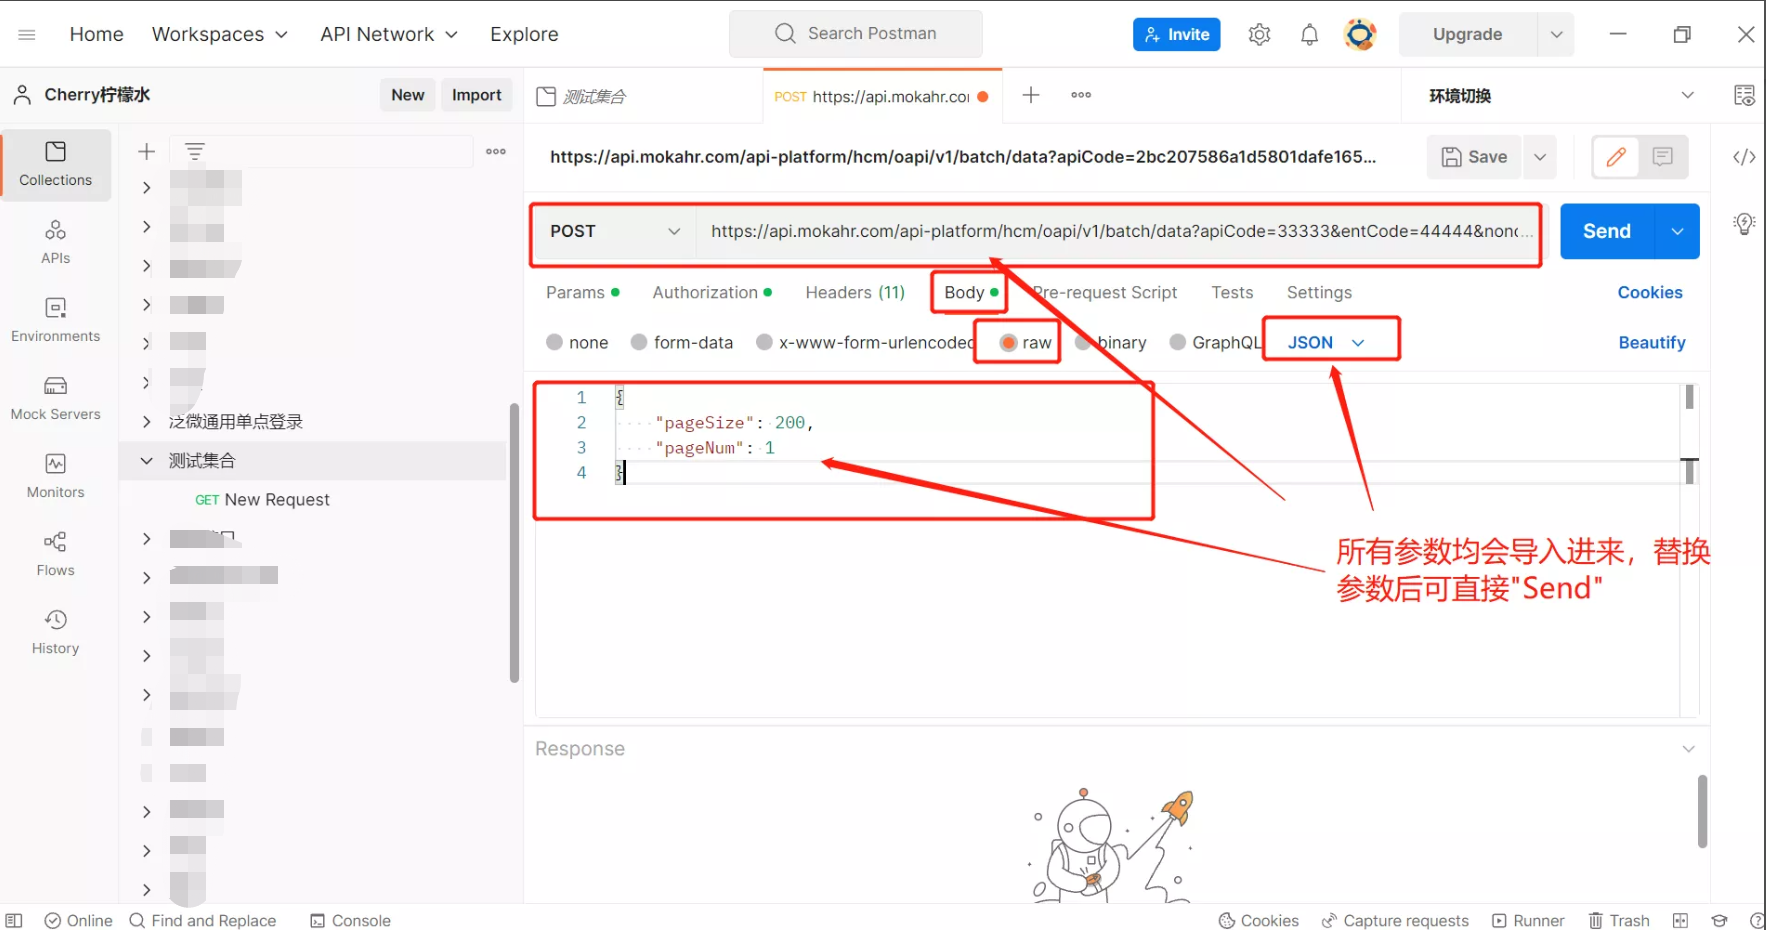Go to Explore
The width and height of the screenshot is (1766, 930).
[x=524, y=34]
